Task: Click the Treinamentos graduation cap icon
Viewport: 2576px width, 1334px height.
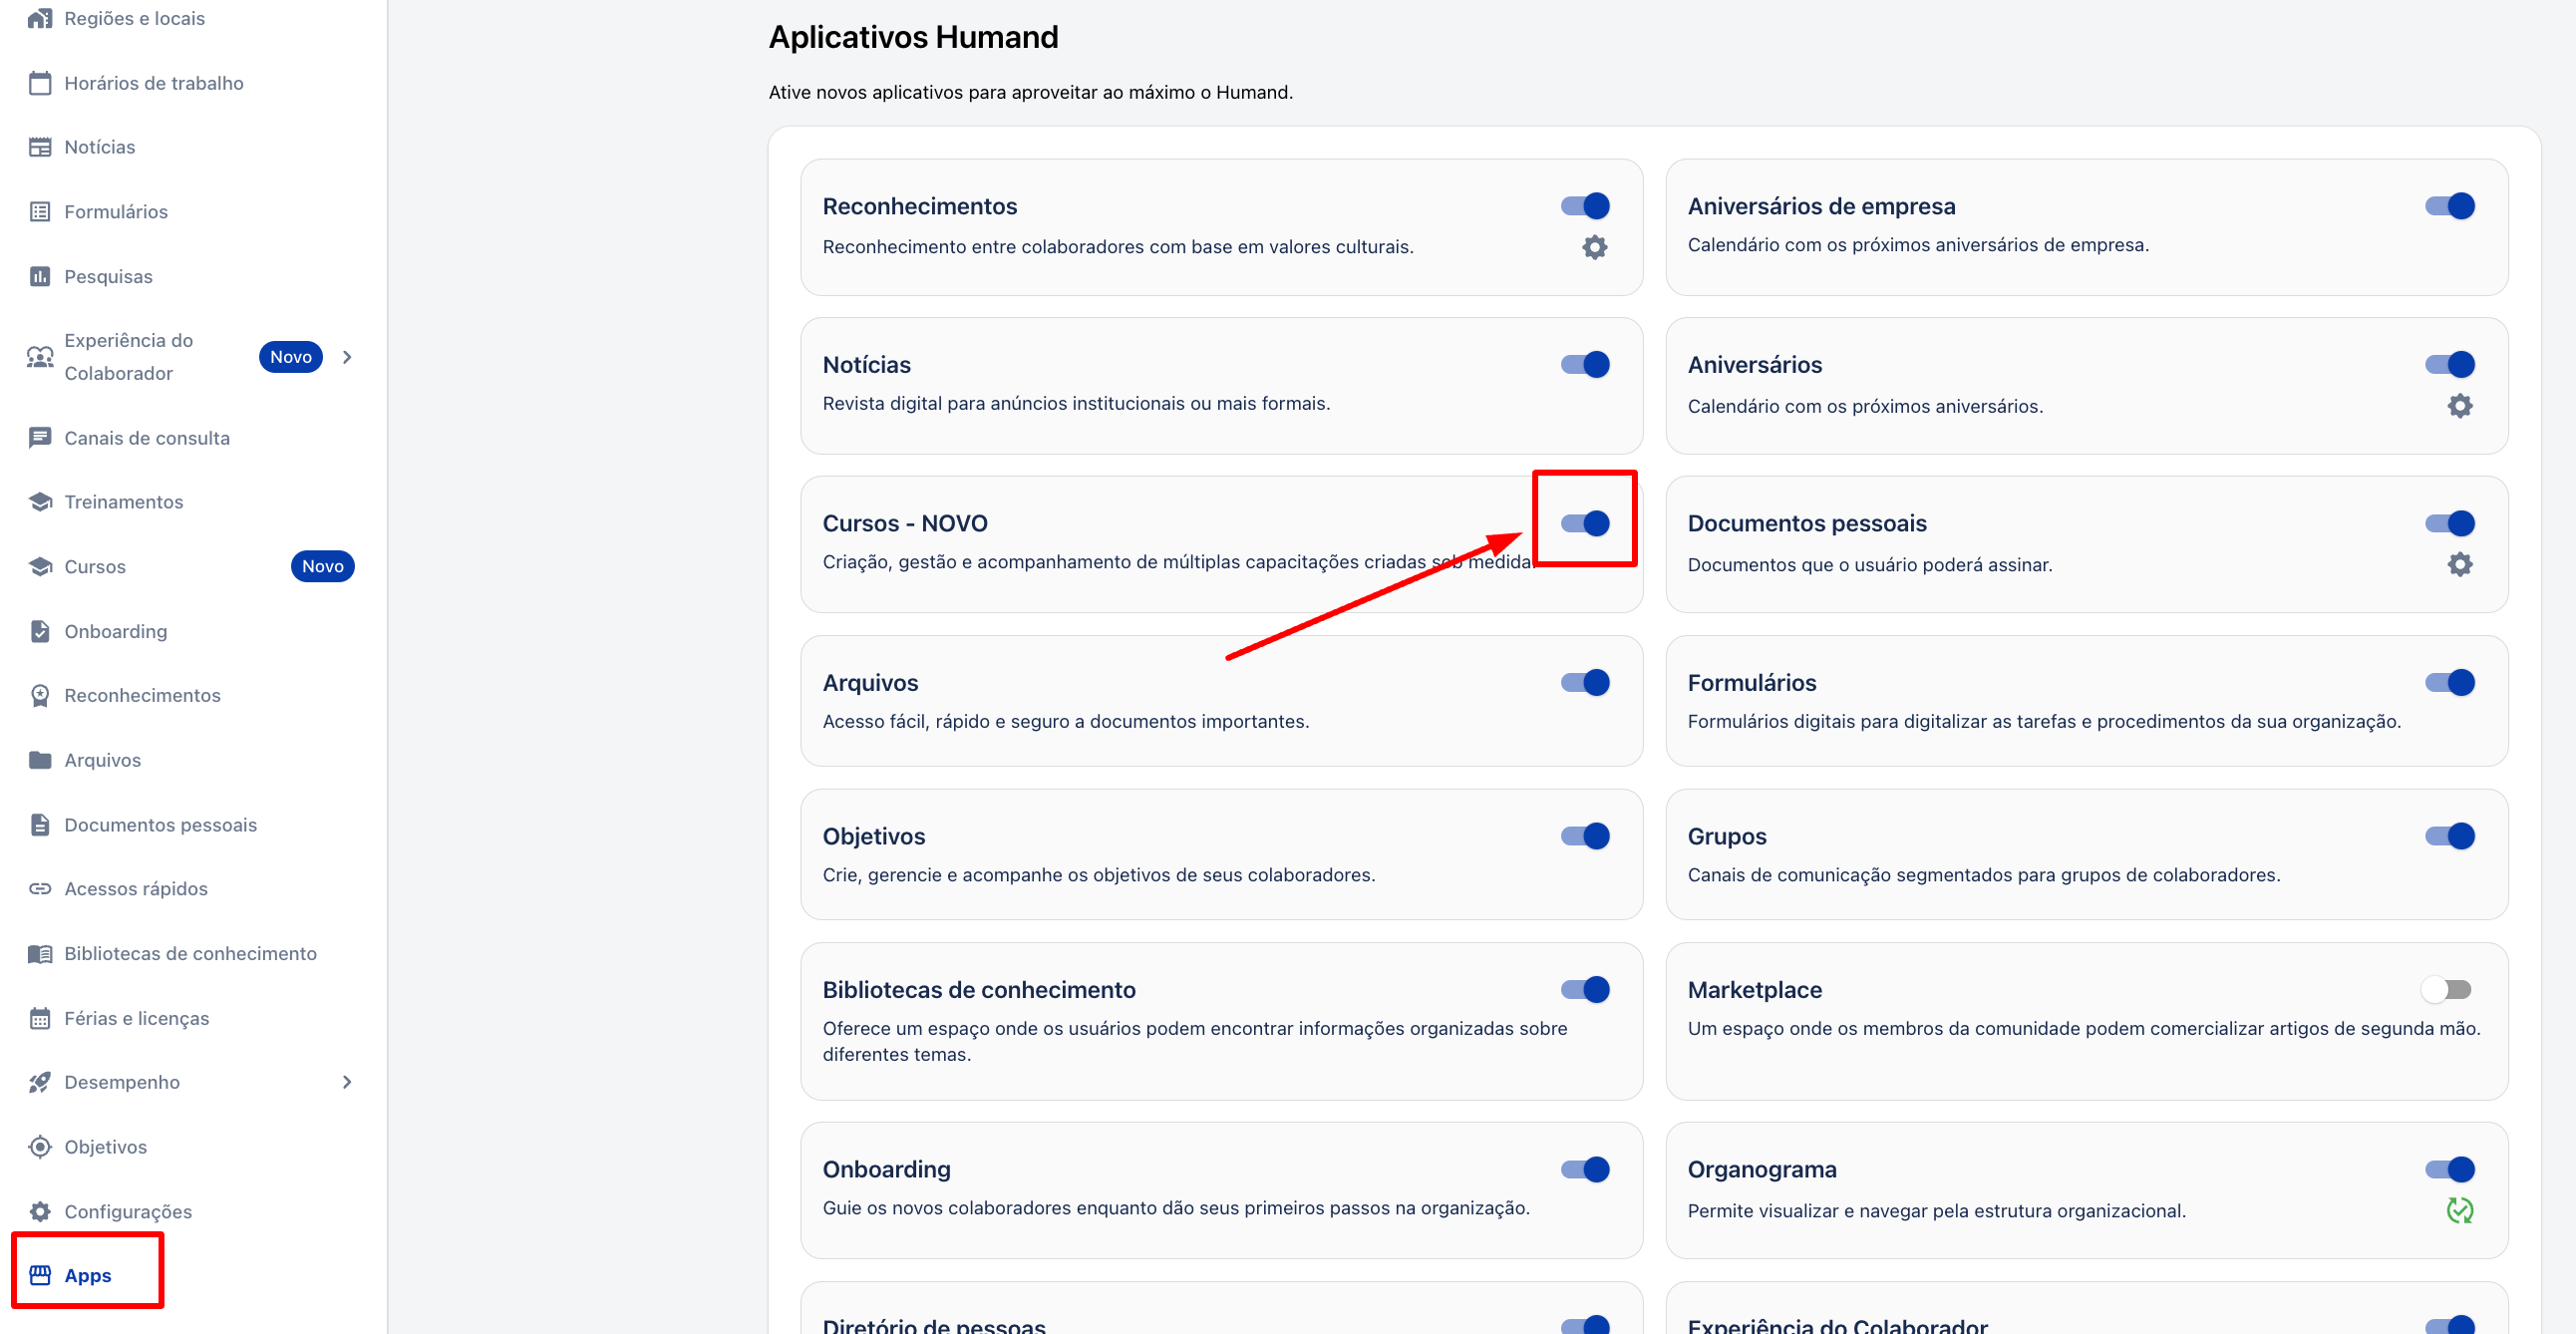Action: (40, 502)
